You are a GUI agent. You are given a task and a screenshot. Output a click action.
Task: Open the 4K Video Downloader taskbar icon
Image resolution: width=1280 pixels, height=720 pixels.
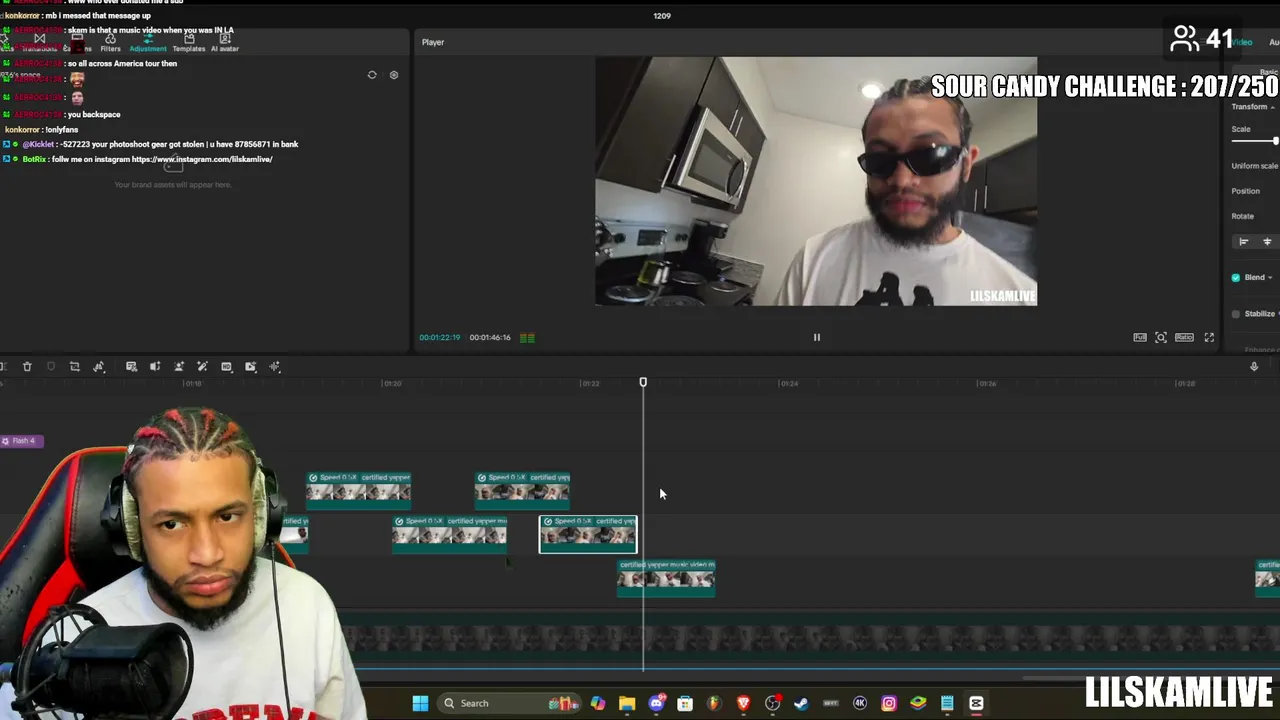click(860, 704)
